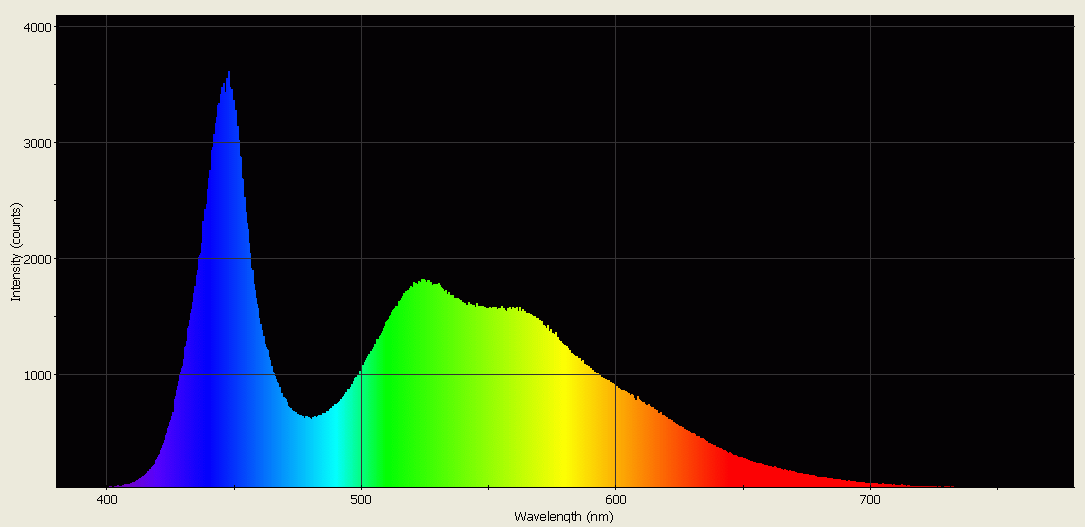This screenshot has height=527, width=1085.
Task: Click the 3000 intensity axis label
Action: tap(37, 143)
